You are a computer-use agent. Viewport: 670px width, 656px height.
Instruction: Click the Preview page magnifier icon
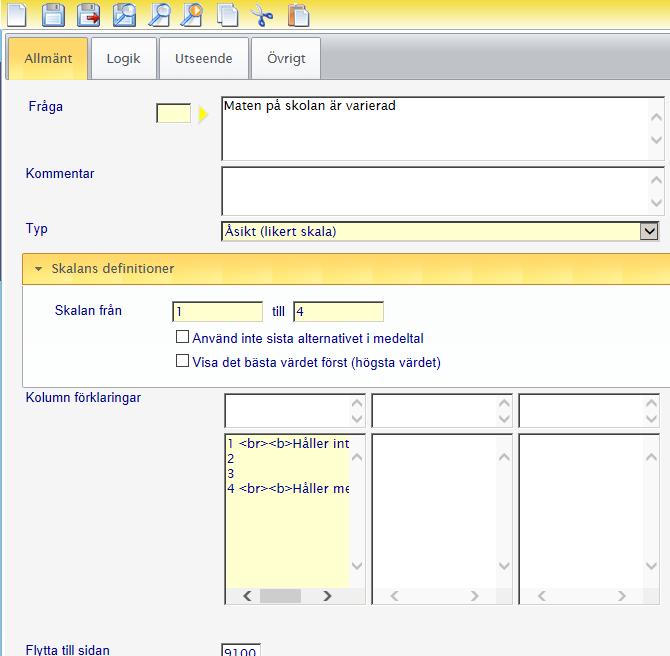159,15
